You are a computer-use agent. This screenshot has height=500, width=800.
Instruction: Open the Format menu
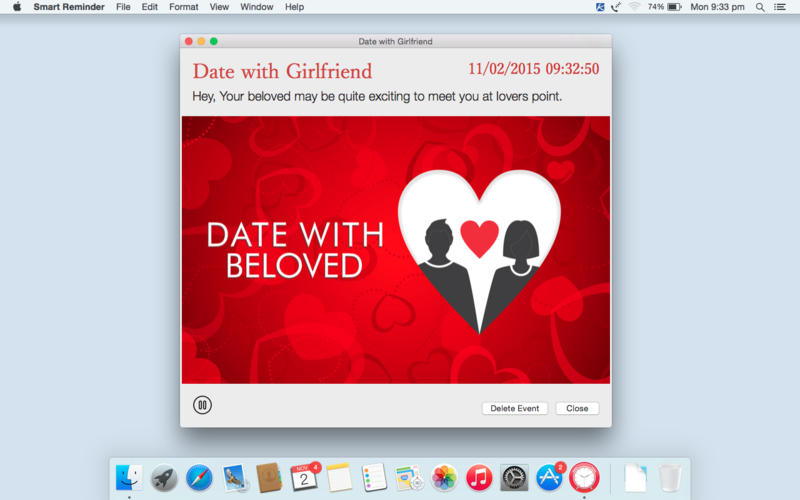184,7
